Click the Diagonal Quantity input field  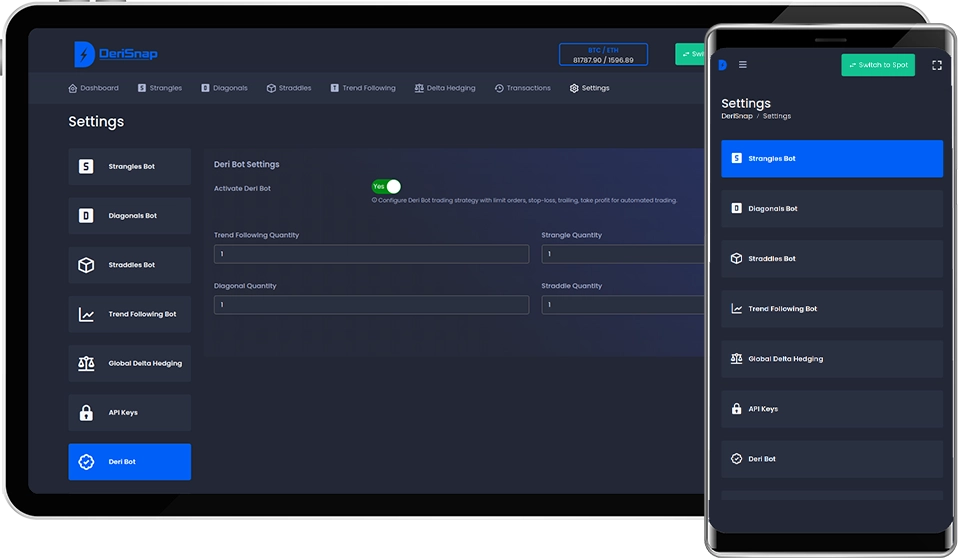(371, 305)
